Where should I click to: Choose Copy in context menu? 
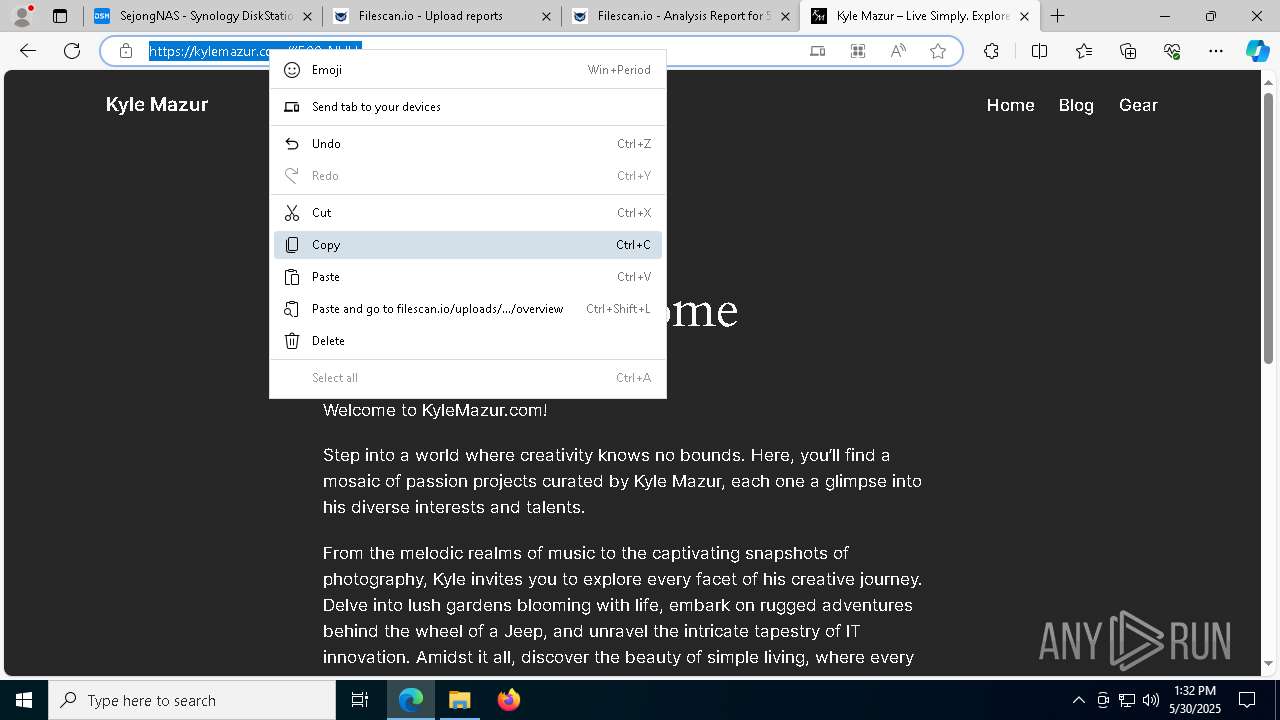(x=467, y=245)
